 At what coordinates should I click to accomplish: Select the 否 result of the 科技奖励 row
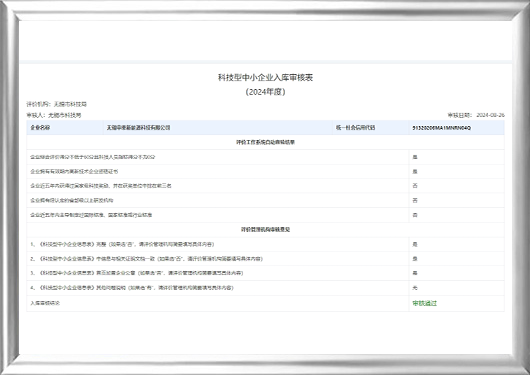415,186
